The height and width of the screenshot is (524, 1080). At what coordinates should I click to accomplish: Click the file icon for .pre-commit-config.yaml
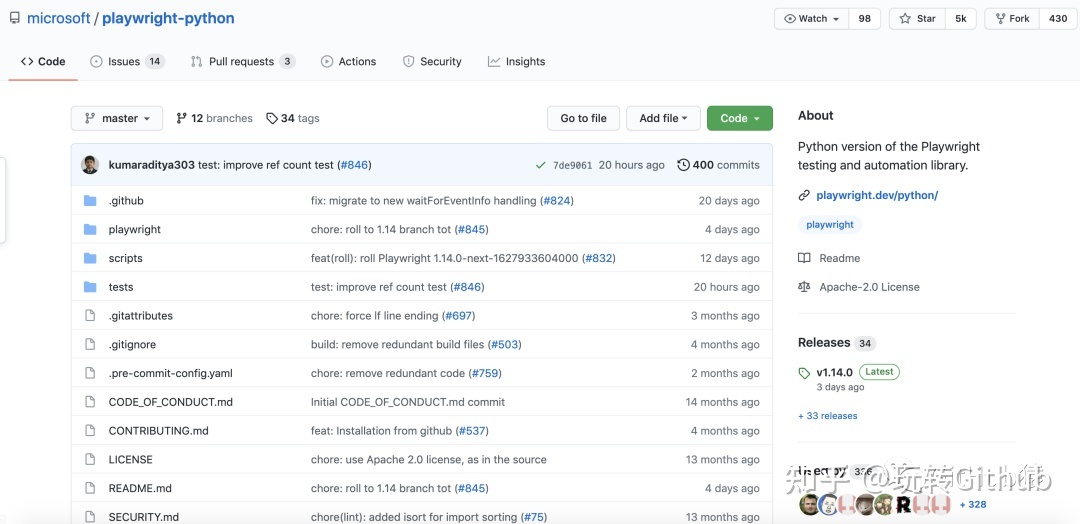pyautogui.click(x=90, y=373)
